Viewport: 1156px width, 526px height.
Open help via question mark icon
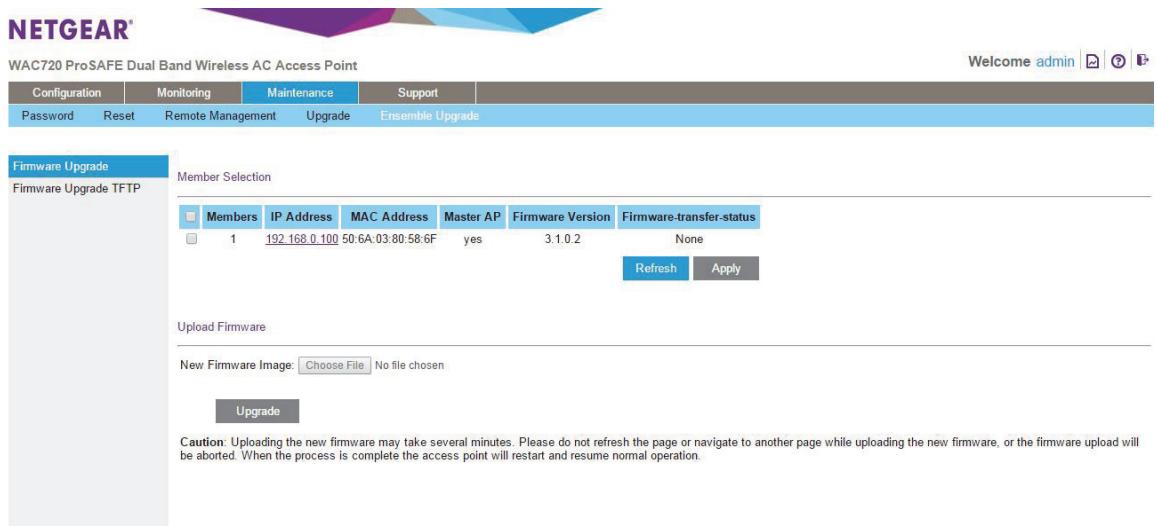point(1118,62)
